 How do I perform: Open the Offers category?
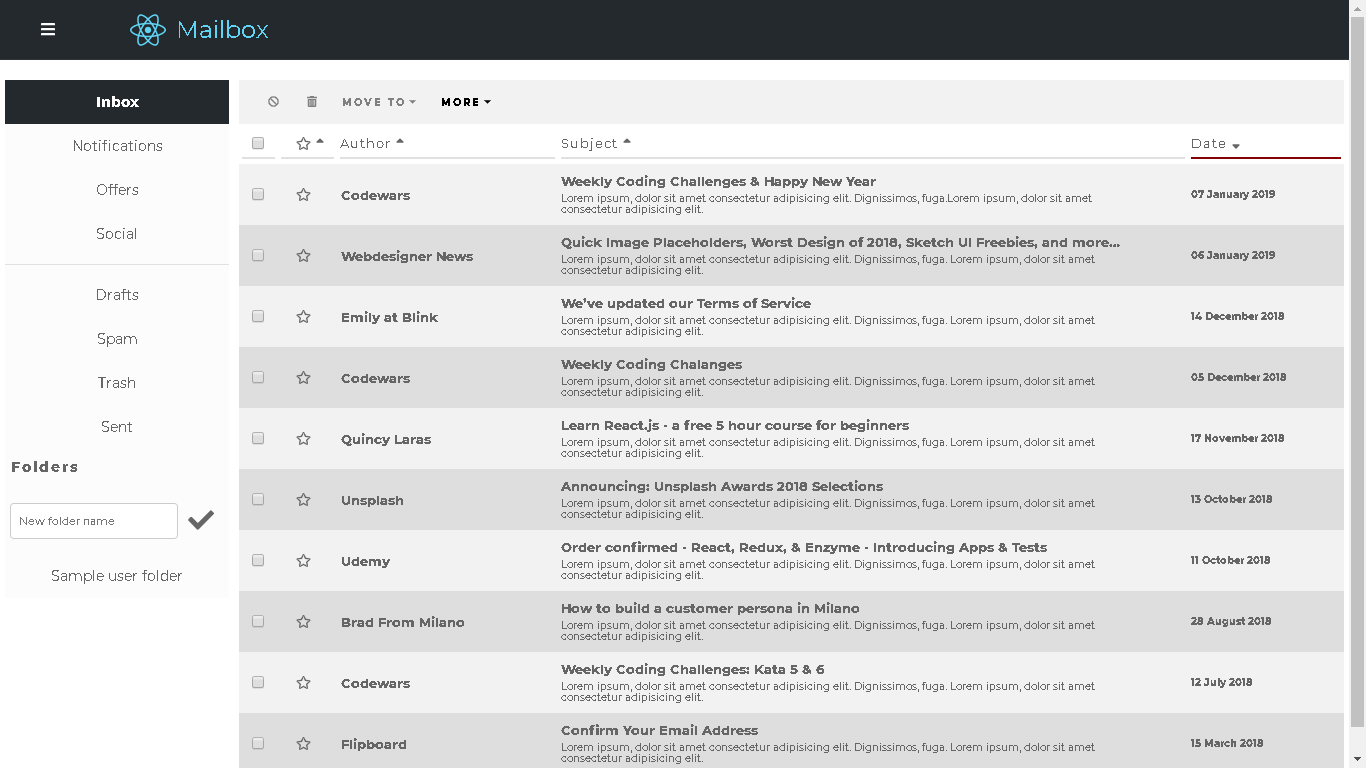[x=117, y=190]
